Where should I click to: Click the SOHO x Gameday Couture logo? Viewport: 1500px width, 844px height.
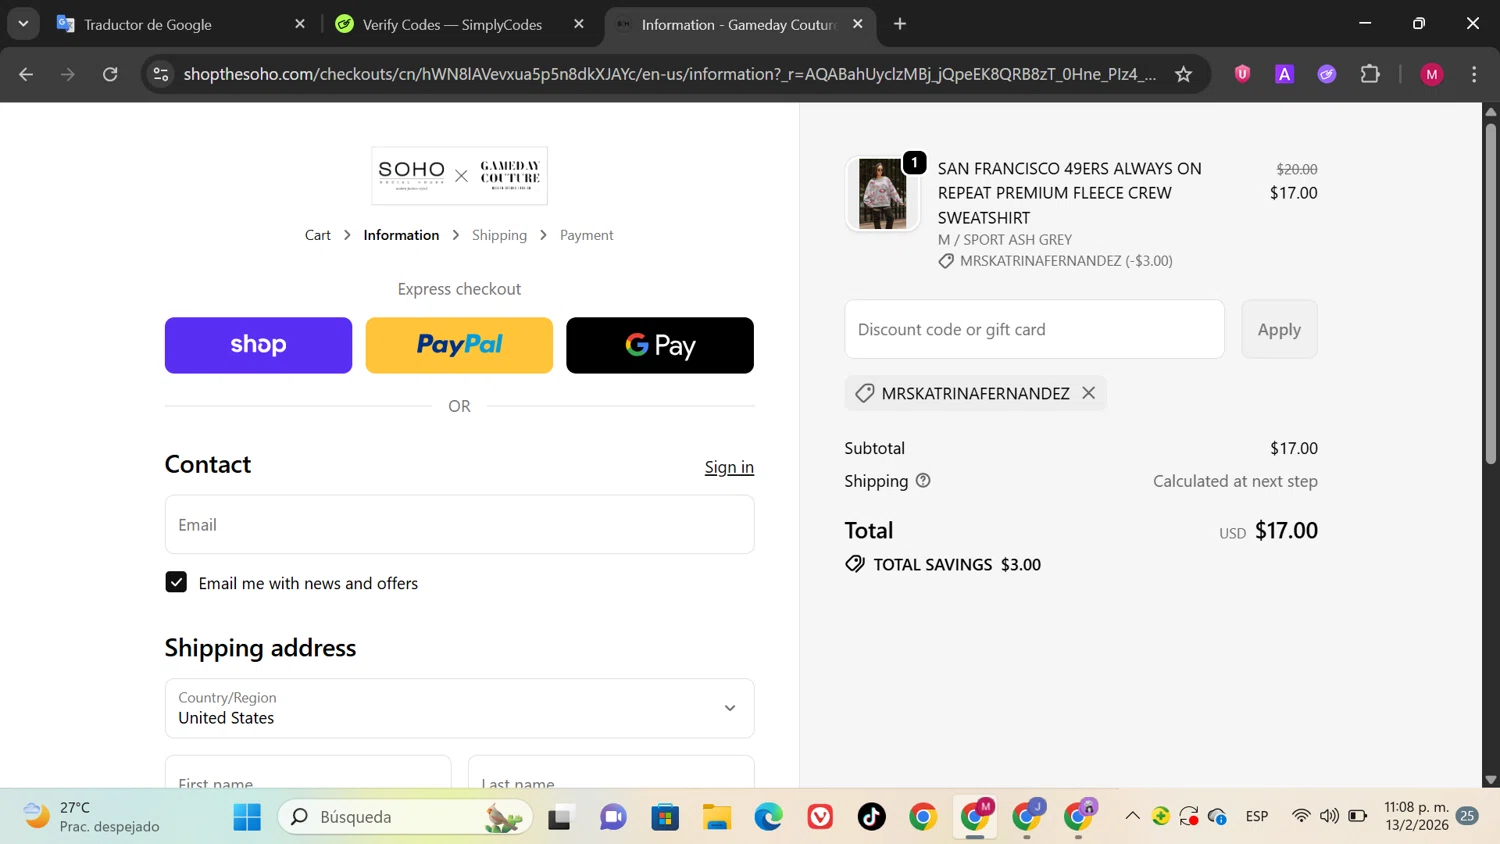click(459, 175)
